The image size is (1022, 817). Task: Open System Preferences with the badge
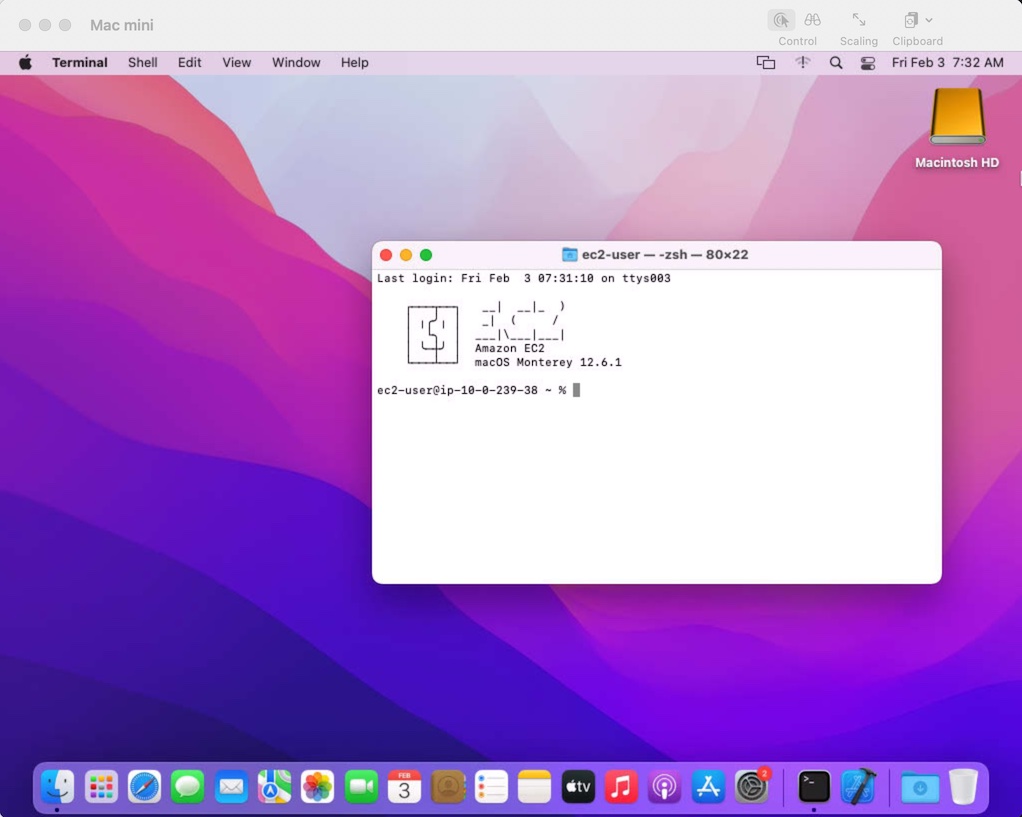[752, 785]
